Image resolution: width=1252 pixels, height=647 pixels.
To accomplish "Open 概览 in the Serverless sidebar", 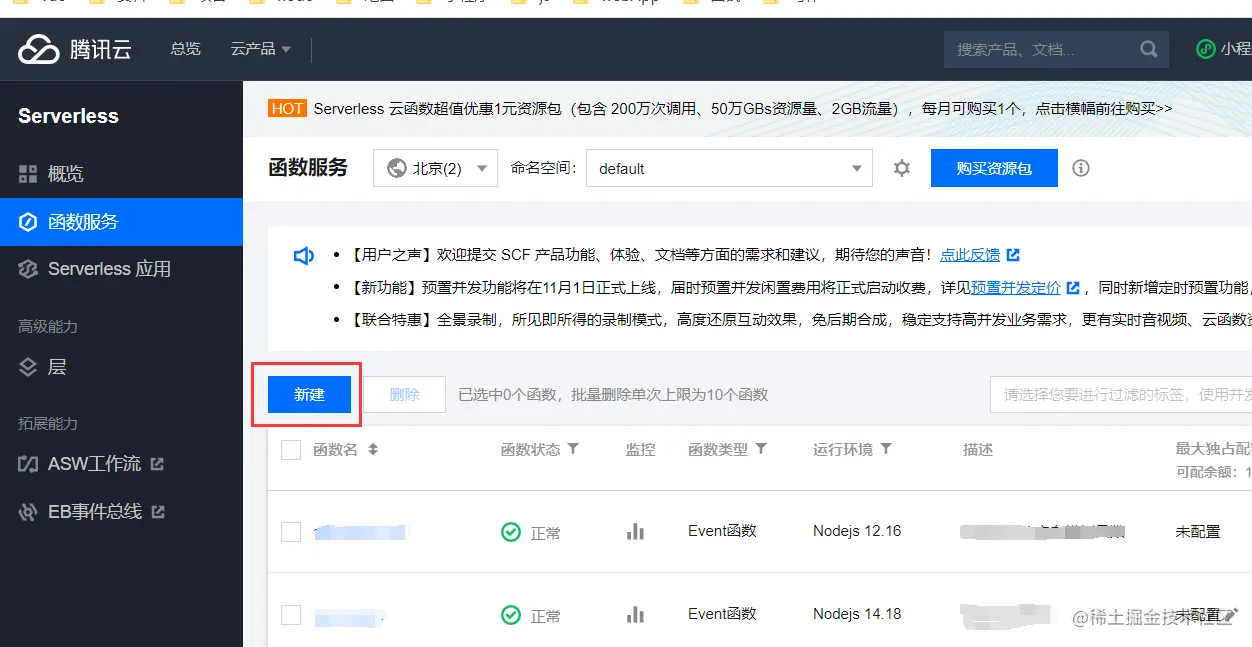I will pos(121,174).
